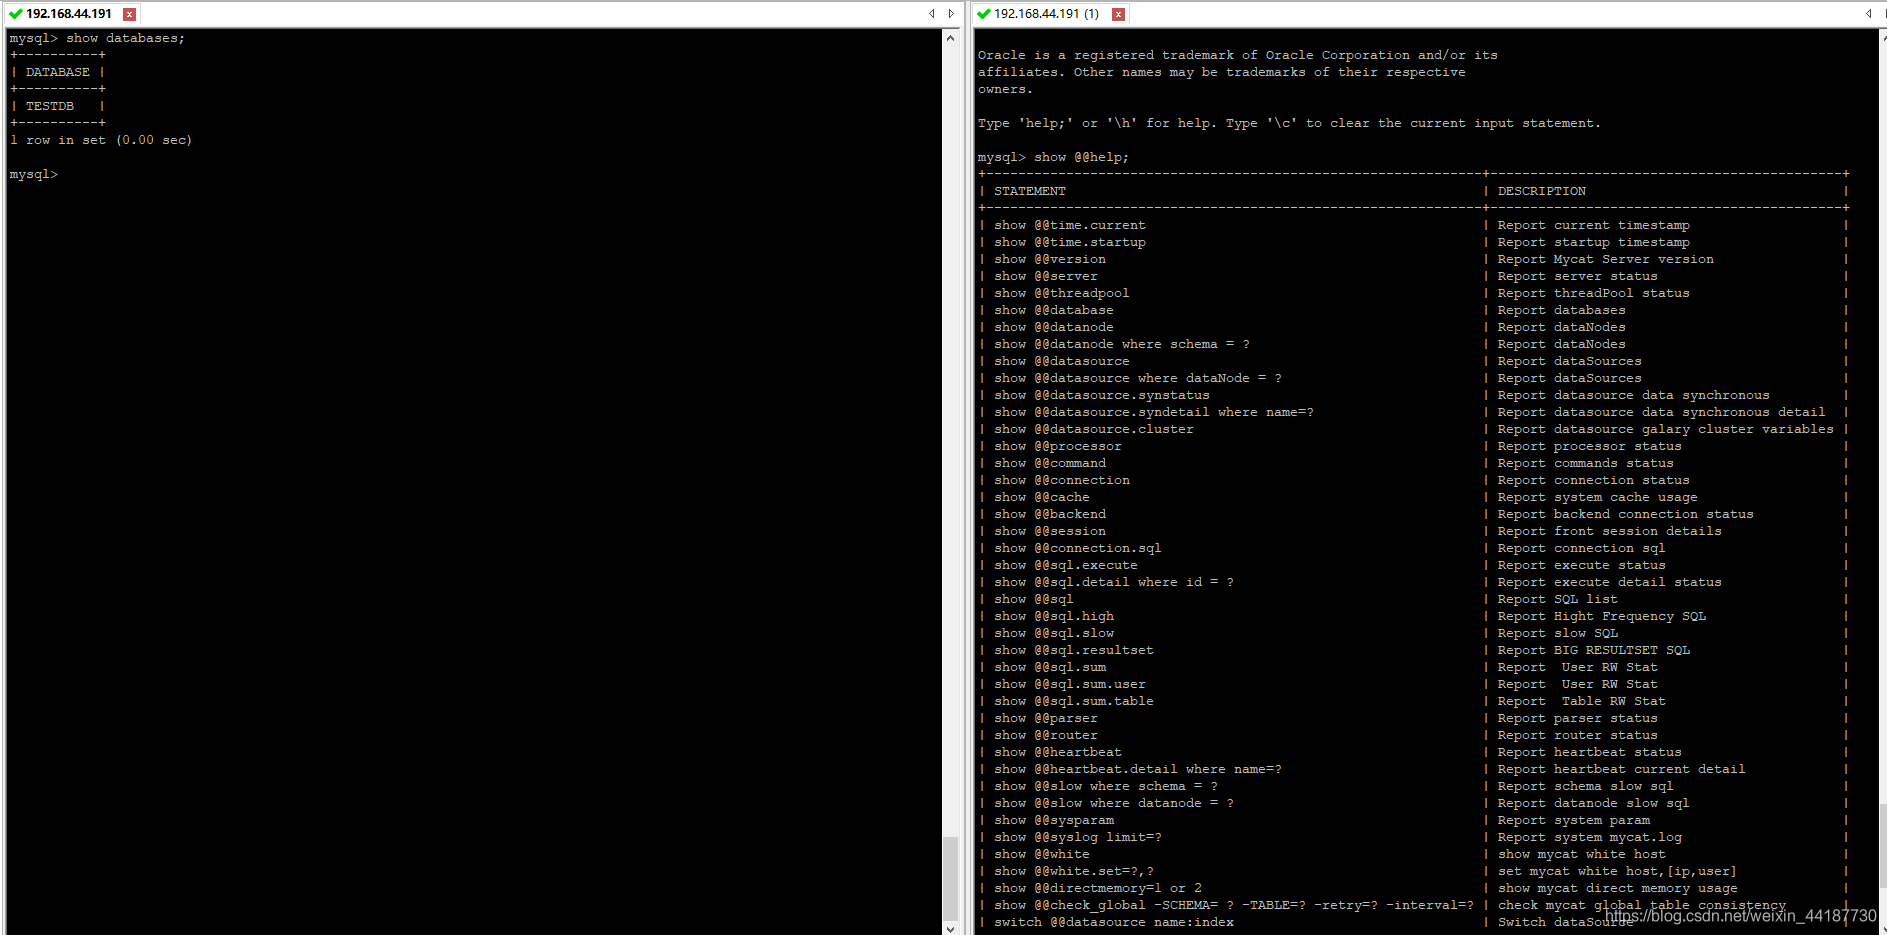Click left-pane tab scroll right arrow

[x=951, y=14]
